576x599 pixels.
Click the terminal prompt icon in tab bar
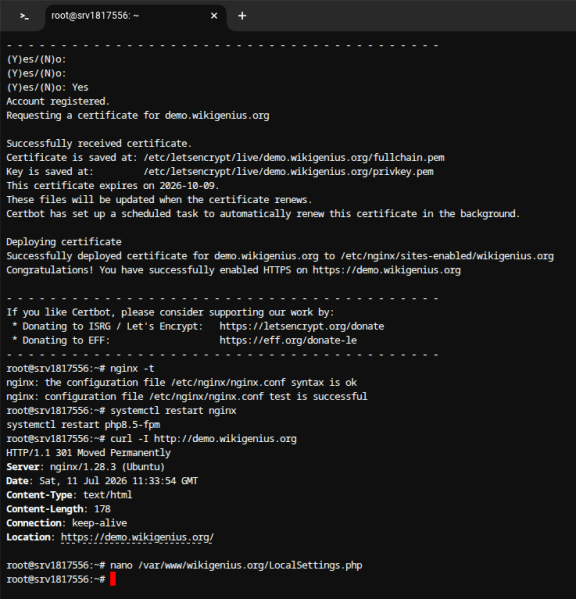tap(24, 16)
